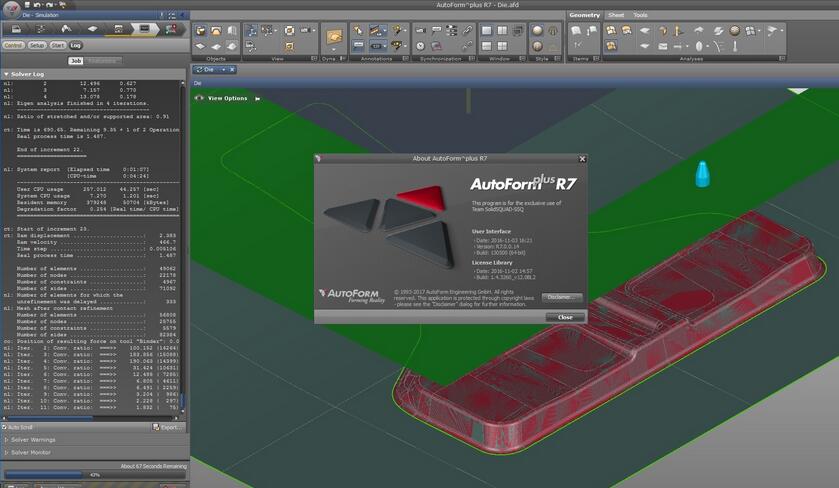The width and height of the screenshot is (839, 488).
Task: Click the Save icon in quick access bar
Action: pos(28,5)
